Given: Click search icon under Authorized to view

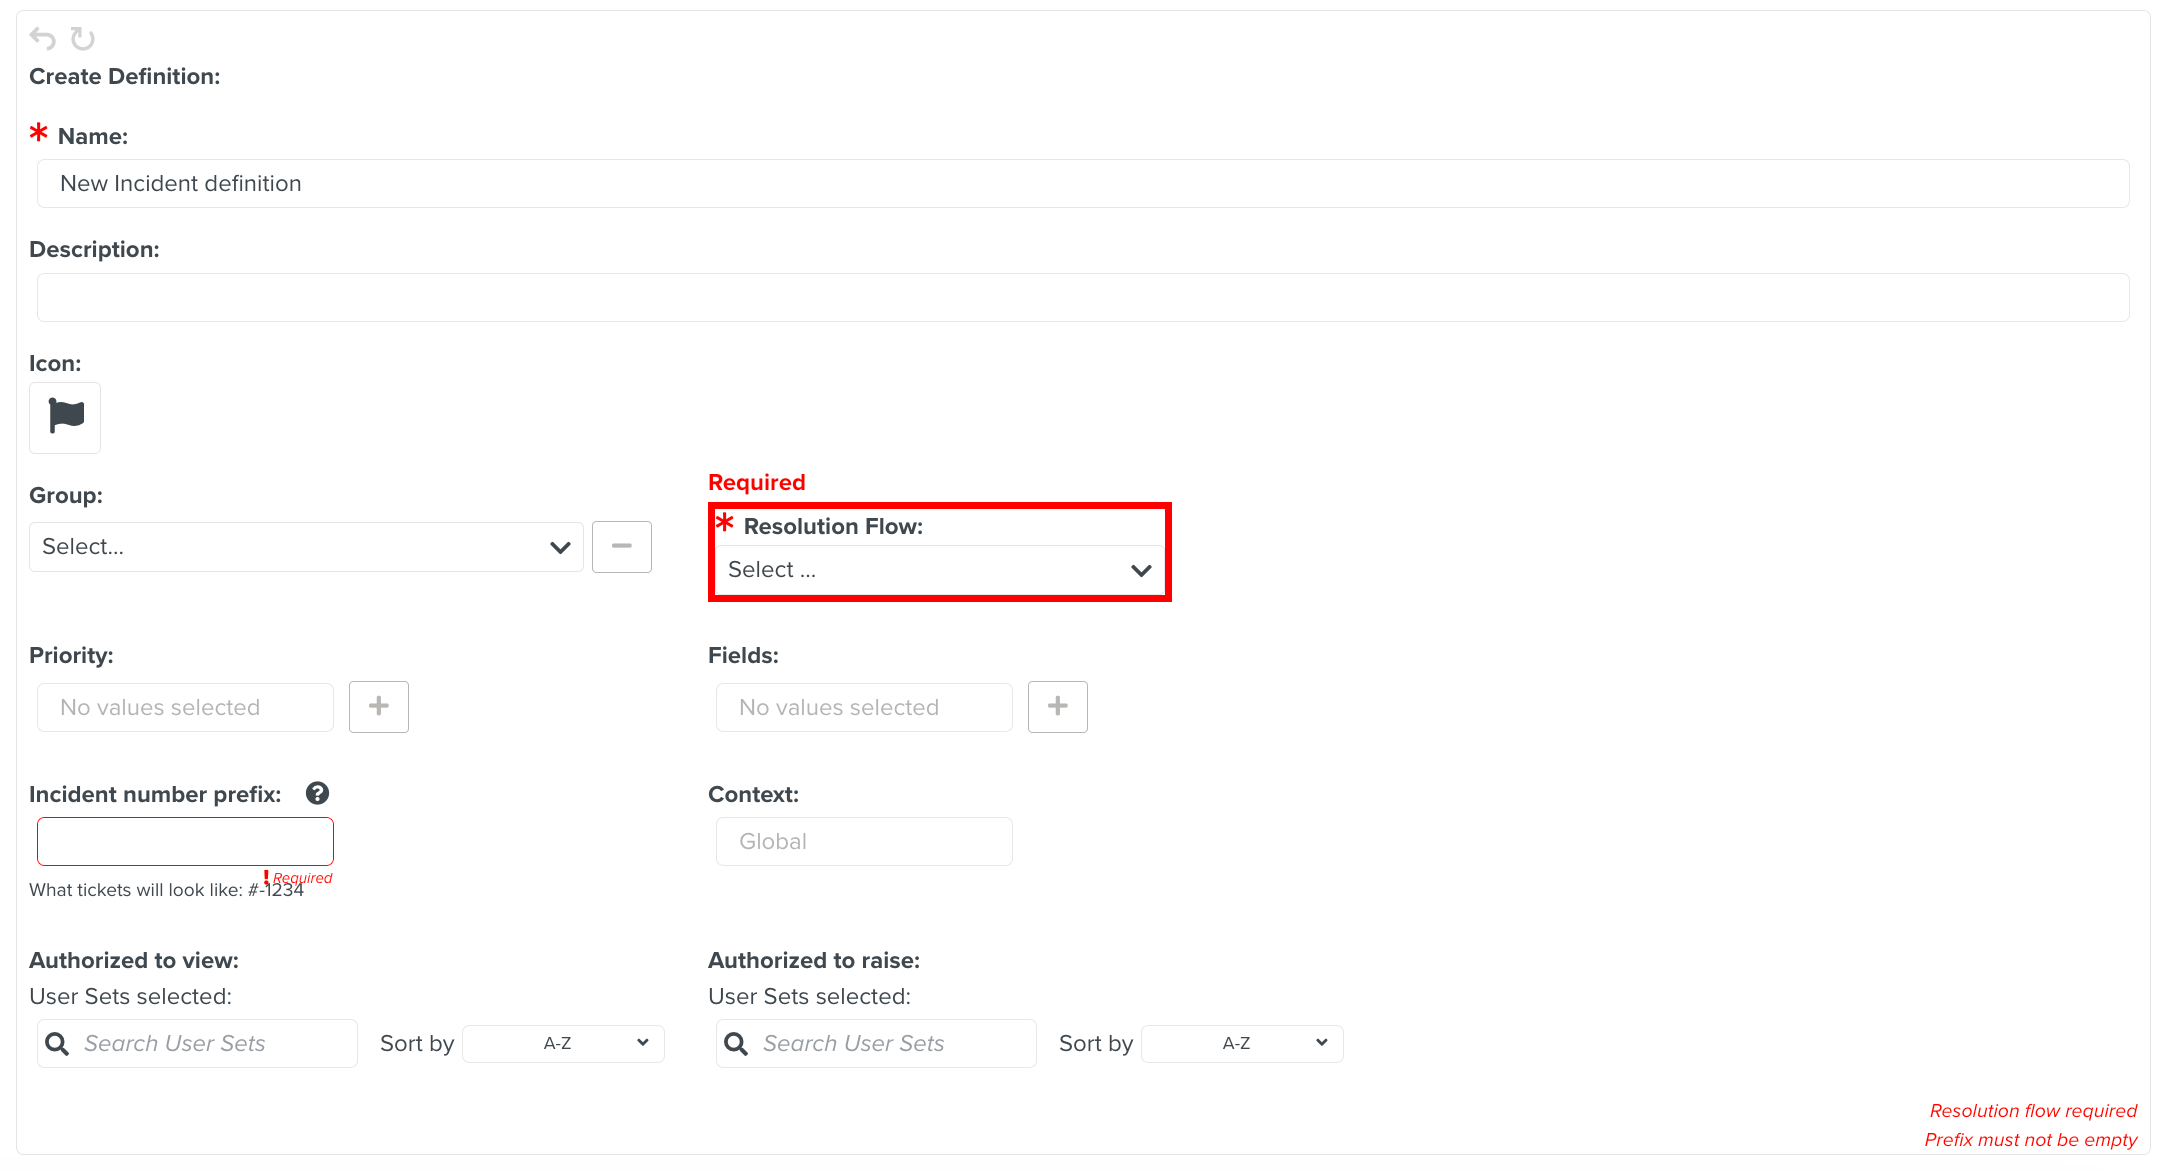Looking at the screenshot, I should (58, 1043).
